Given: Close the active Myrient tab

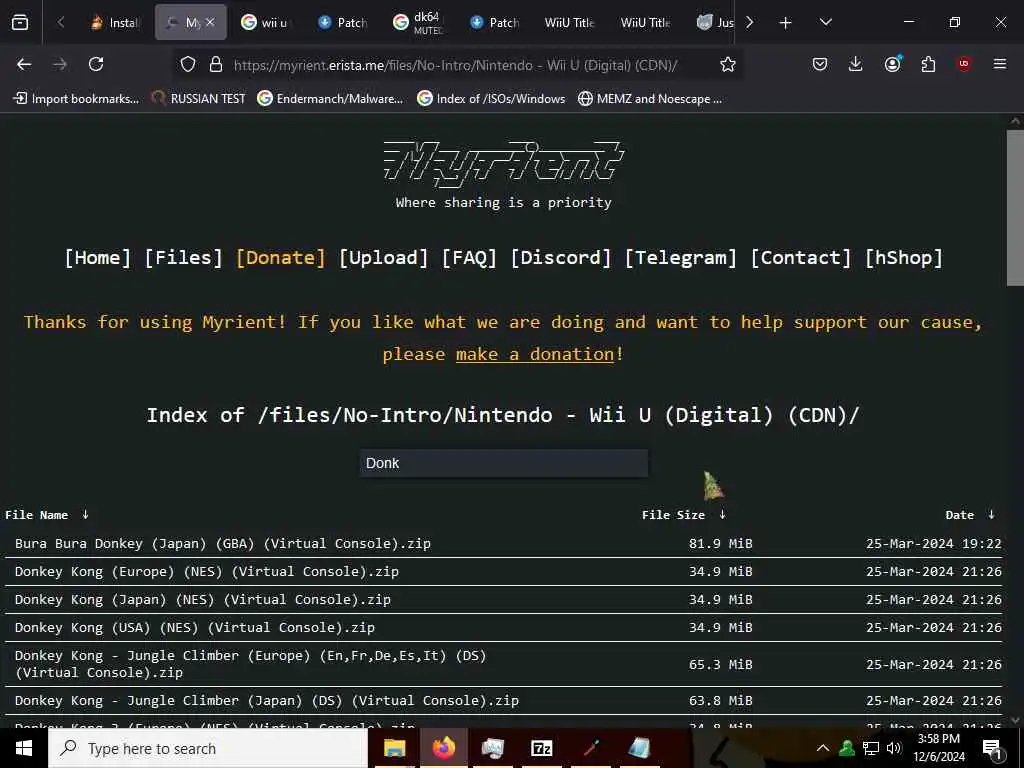Looking at the screenshot, I should 210,22.
